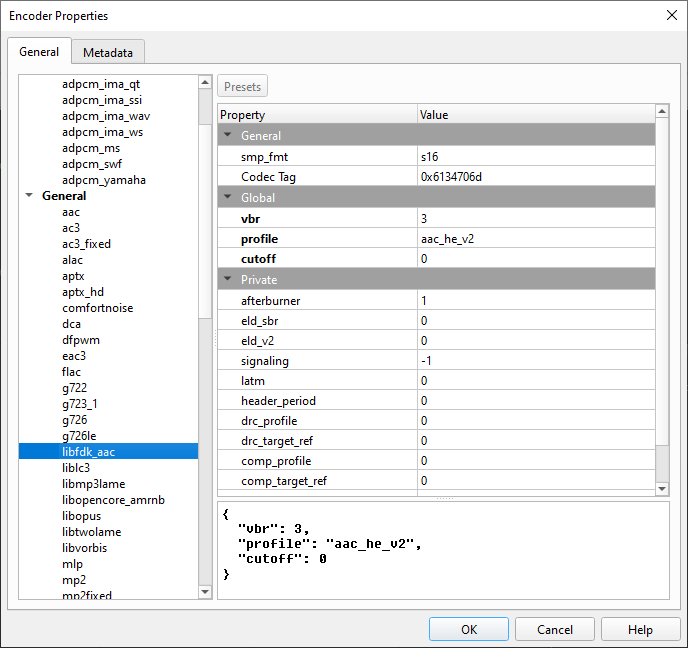
Task: Collapse the General group in encoder tree
Action: click(29, 196)
